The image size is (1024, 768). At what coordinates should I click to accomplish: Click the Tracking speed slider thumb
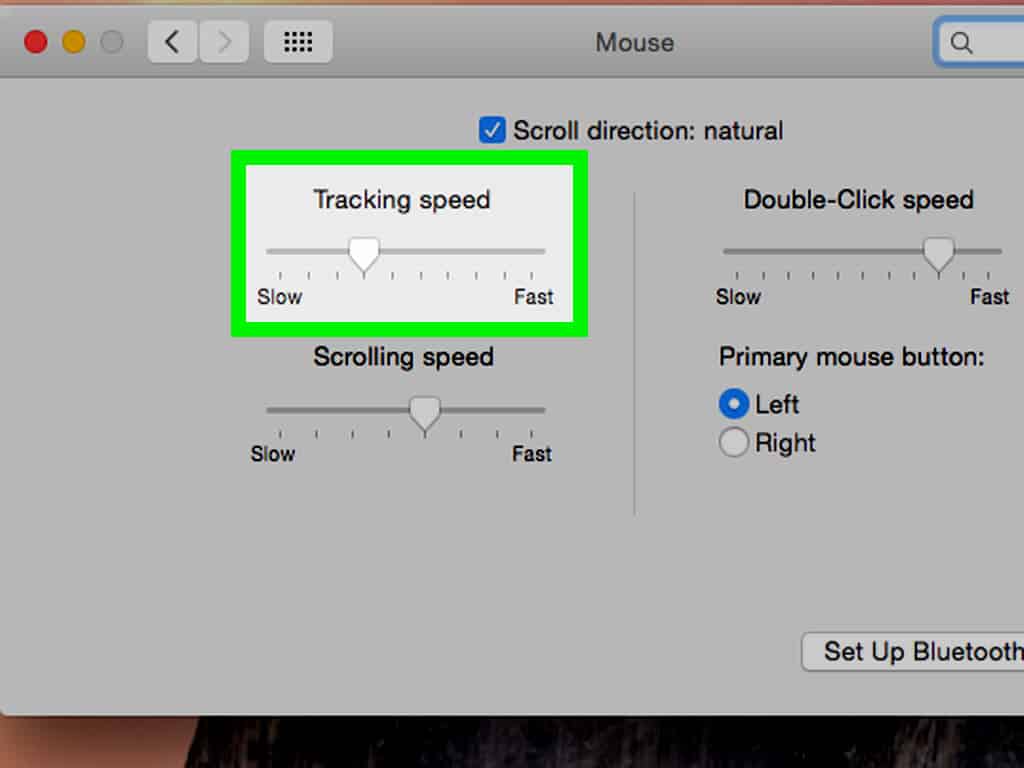coord(364,255)
